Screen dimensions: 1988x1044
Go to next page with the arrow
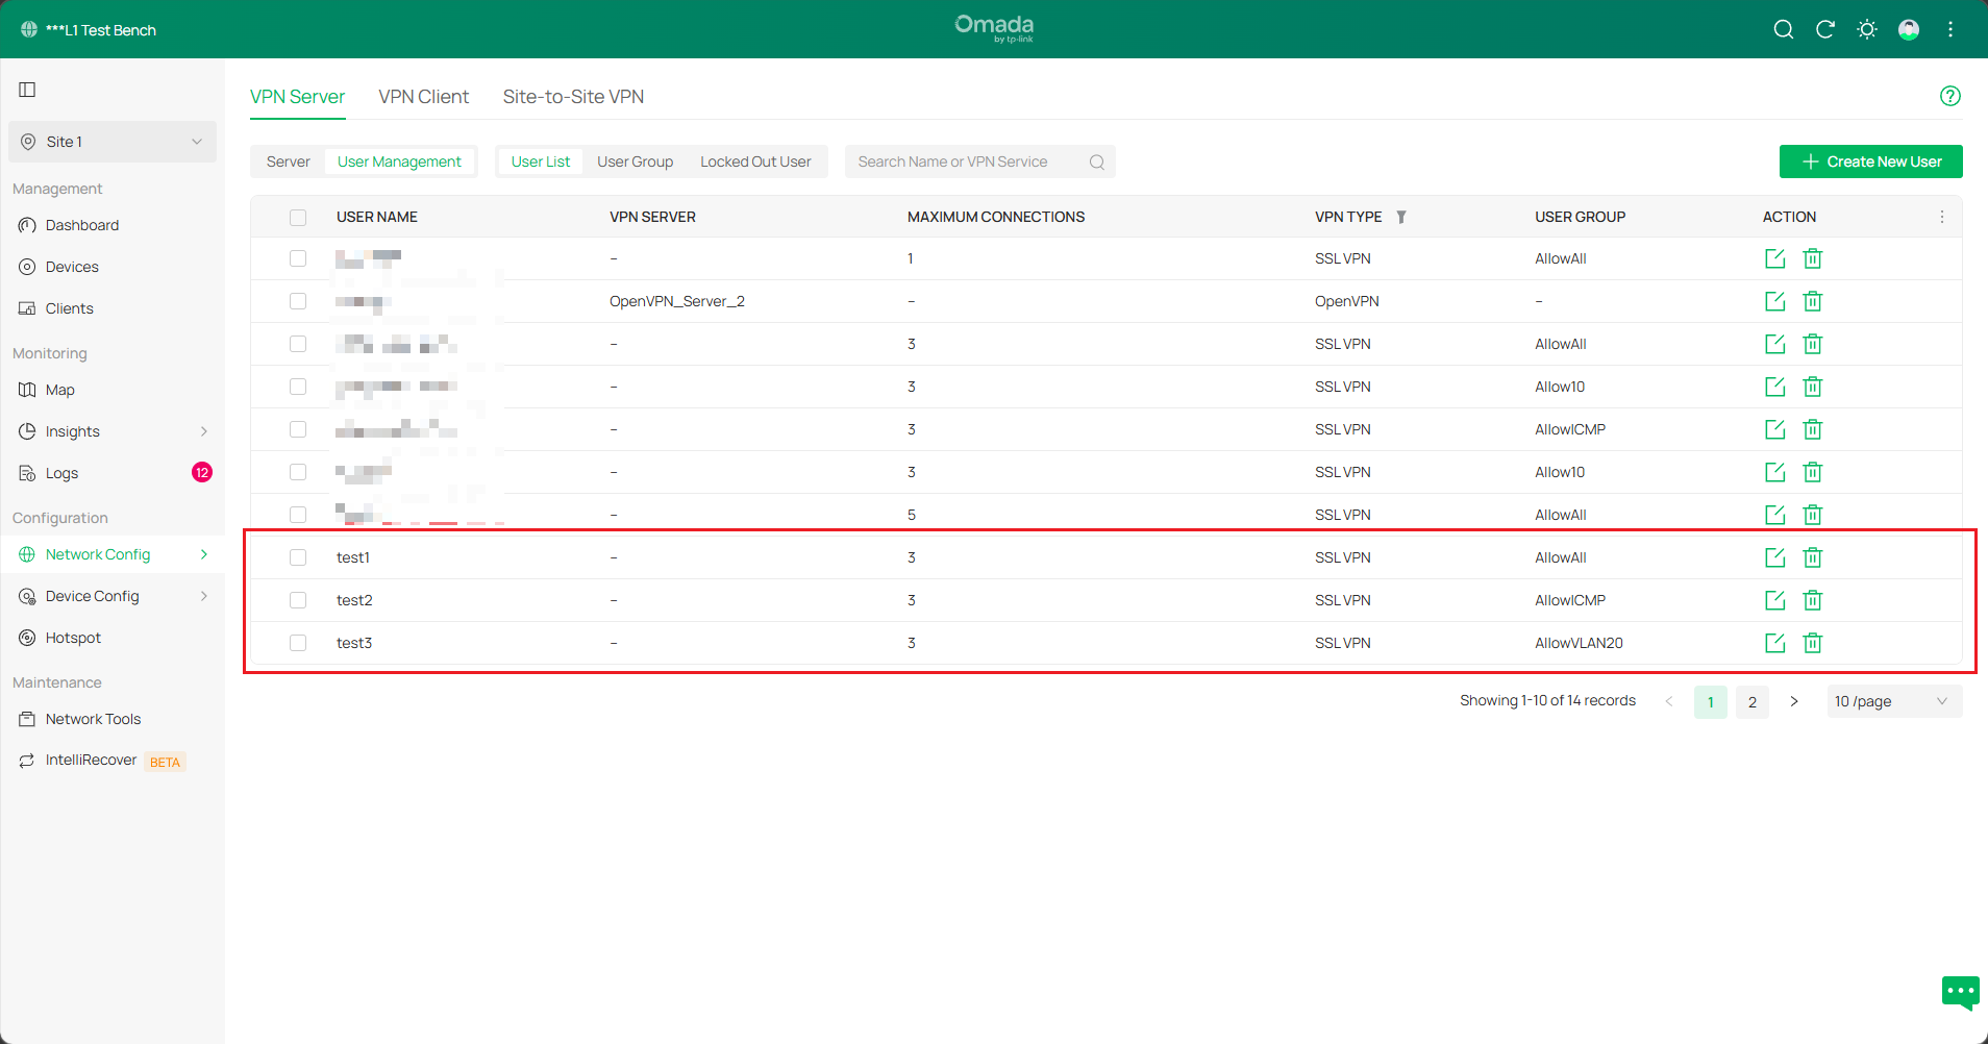(x=1794, y=702)
